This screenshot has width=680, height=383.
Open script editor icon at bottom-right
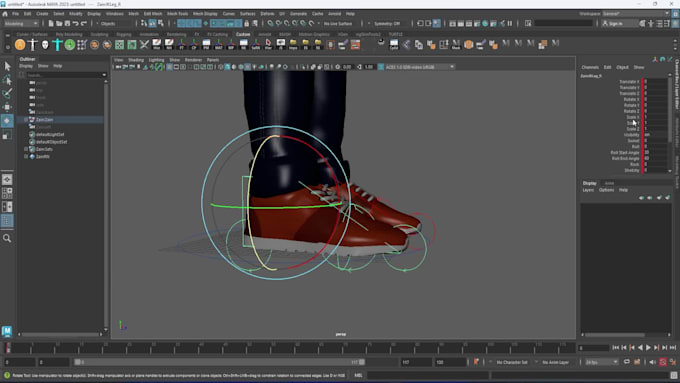[673, 375]
